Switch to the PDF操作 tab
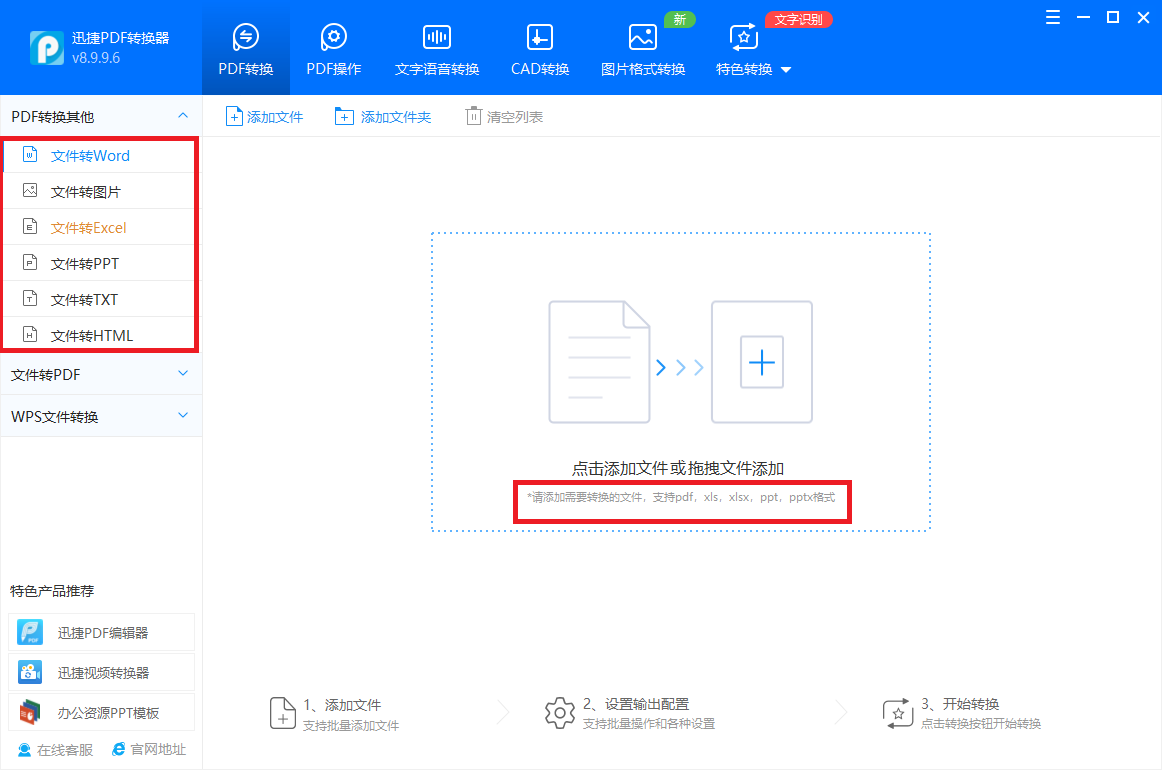1162x770 pixels. coord(333,49)
